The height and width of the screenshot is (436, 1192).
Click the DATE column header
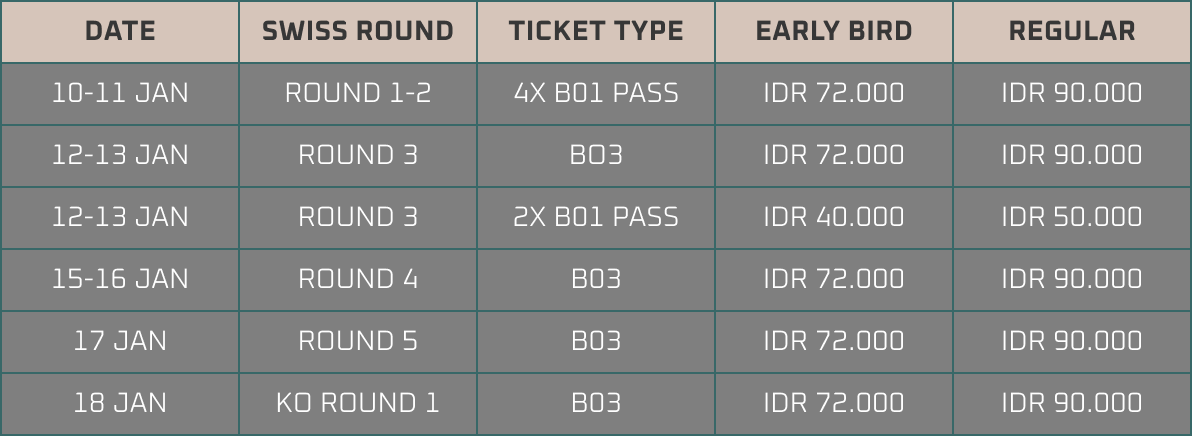120,31
